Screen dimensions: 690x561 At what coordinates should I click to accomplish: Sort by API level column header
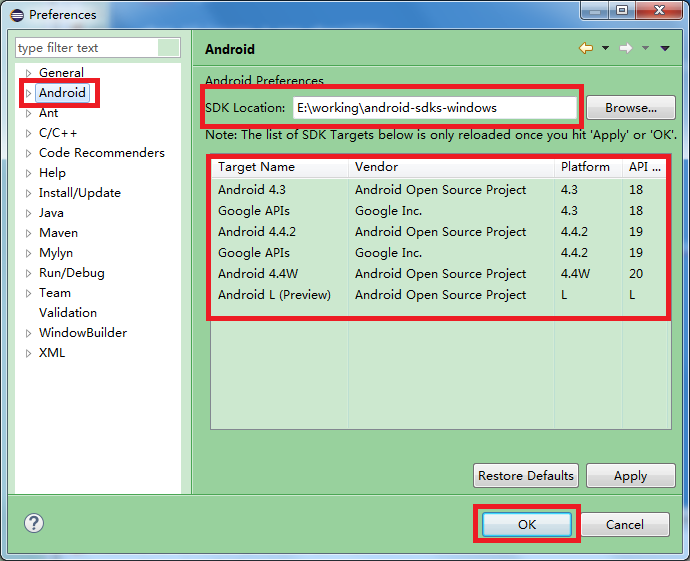644,167
